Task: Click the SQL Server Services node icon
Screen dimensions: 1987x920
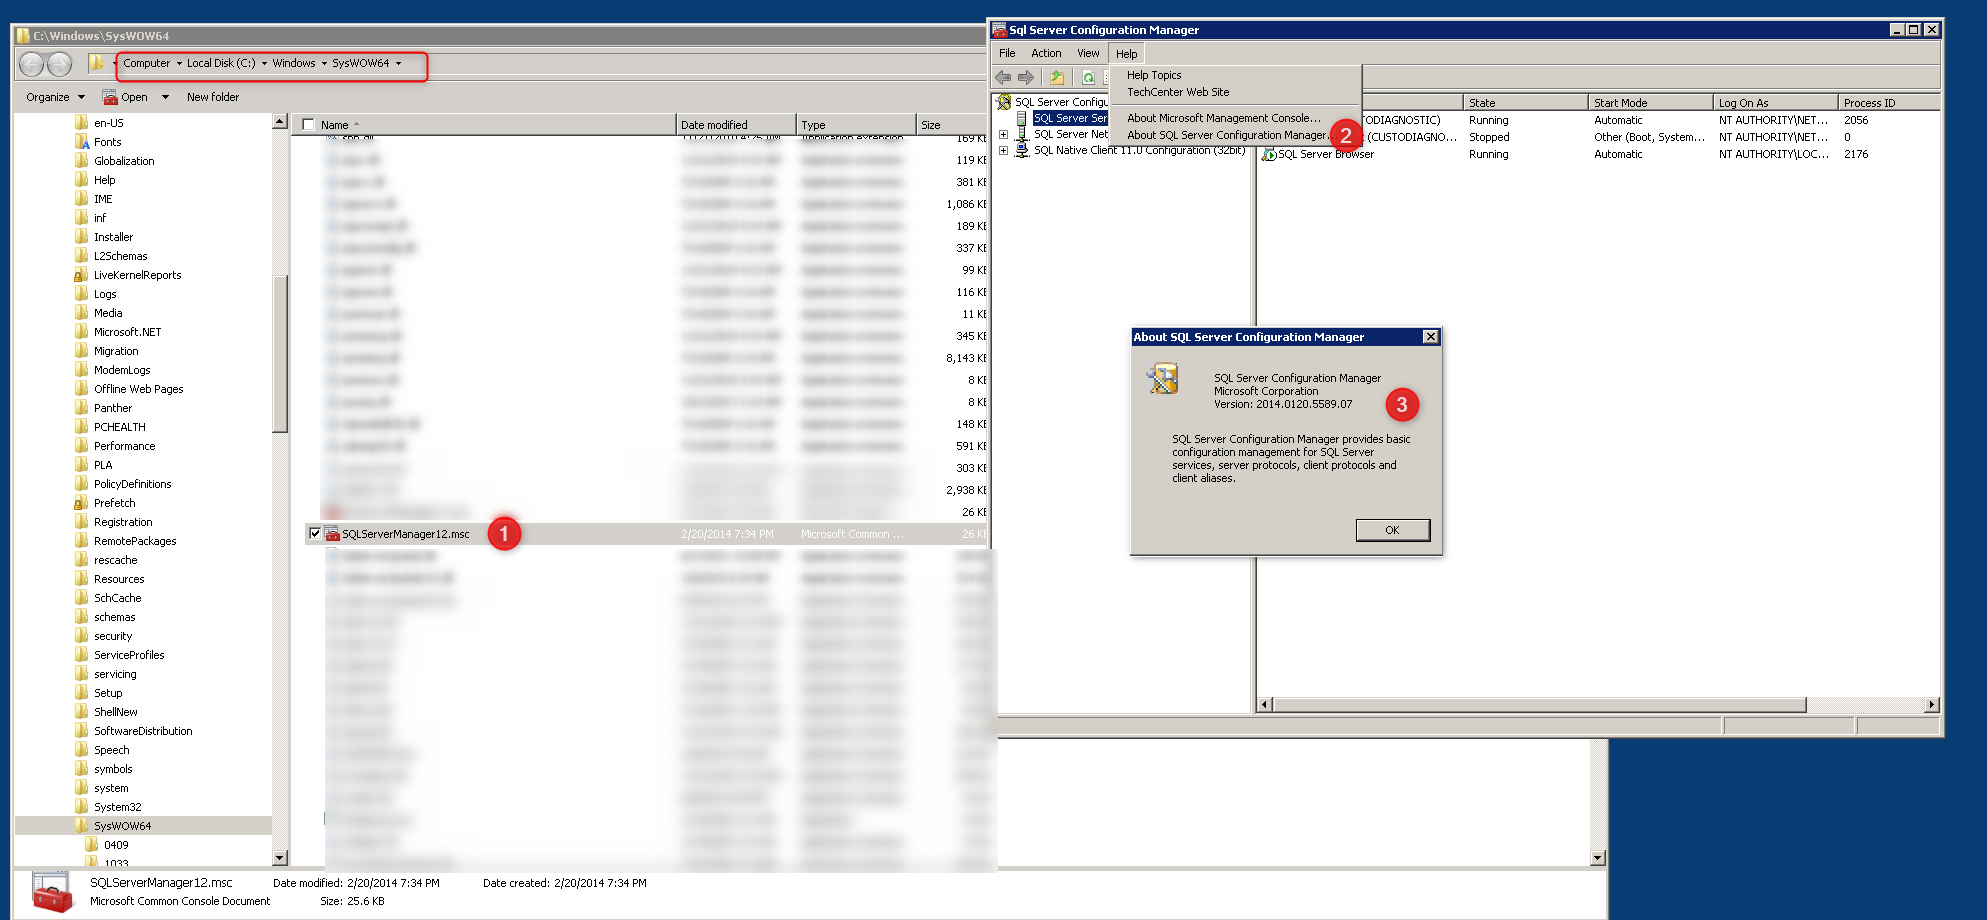Action: pos(1022,118)
